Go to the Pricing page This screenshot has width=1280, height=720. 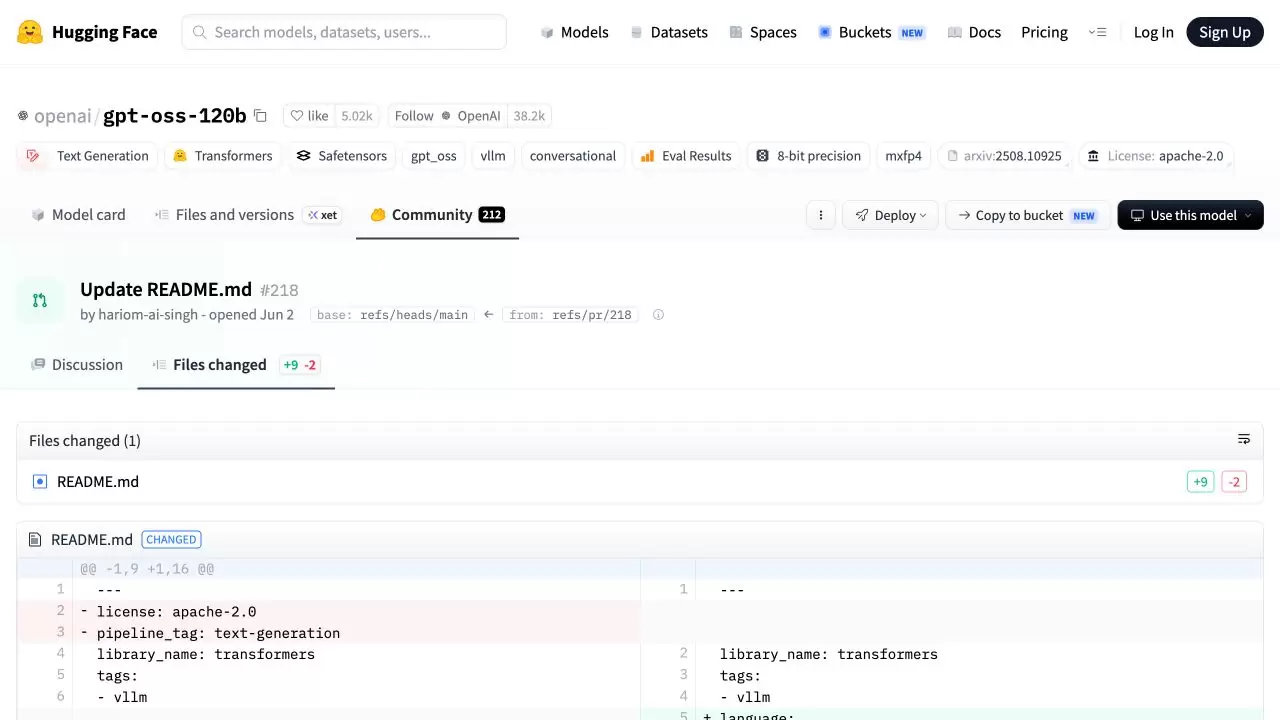[x=1044, y=32]
